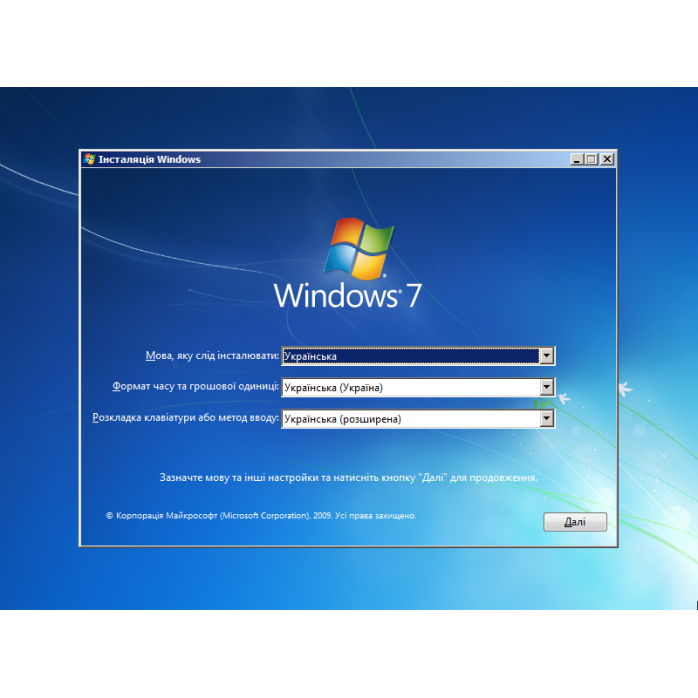698x698 pixels.
Task: Click the Далі button to continue
Action: pyautogui.click(x=575, y=522)
